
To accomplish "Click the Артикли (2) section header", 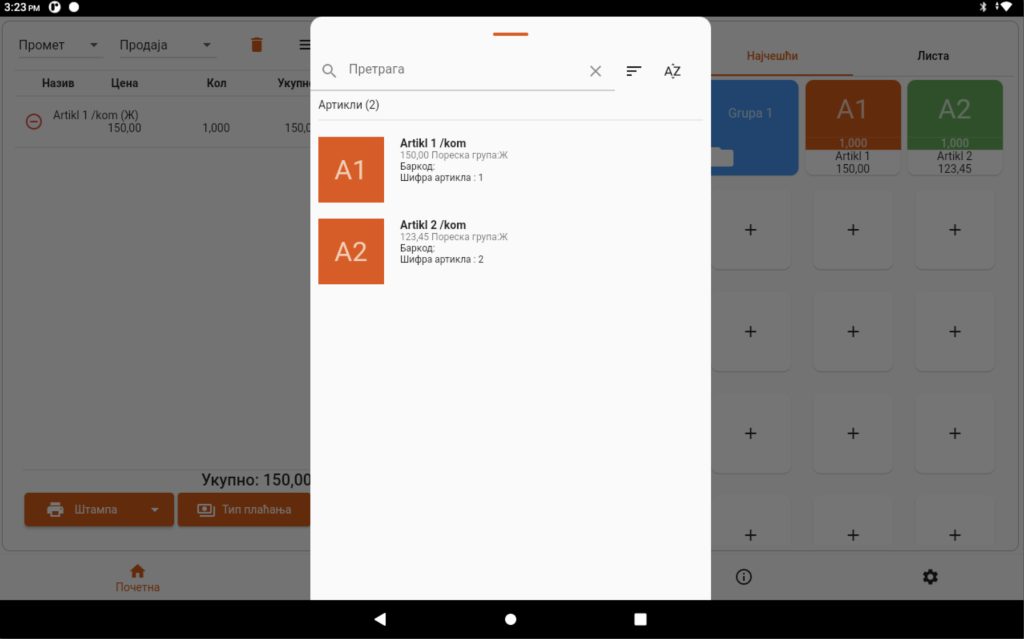I will 349,105.
